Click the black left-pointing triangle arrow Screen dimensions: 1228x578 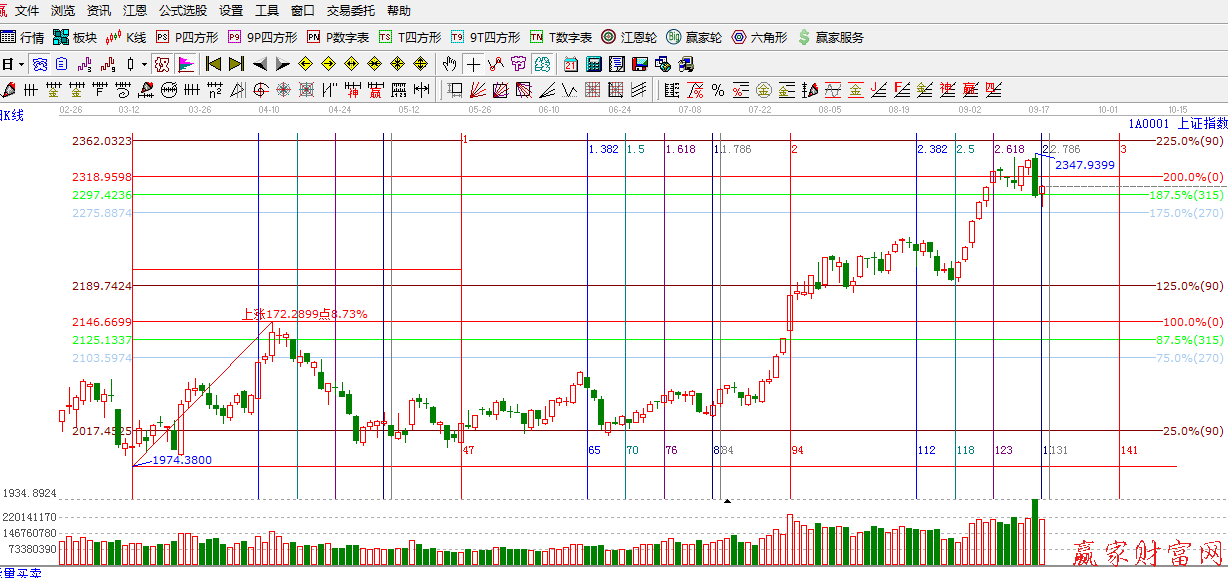260,64
